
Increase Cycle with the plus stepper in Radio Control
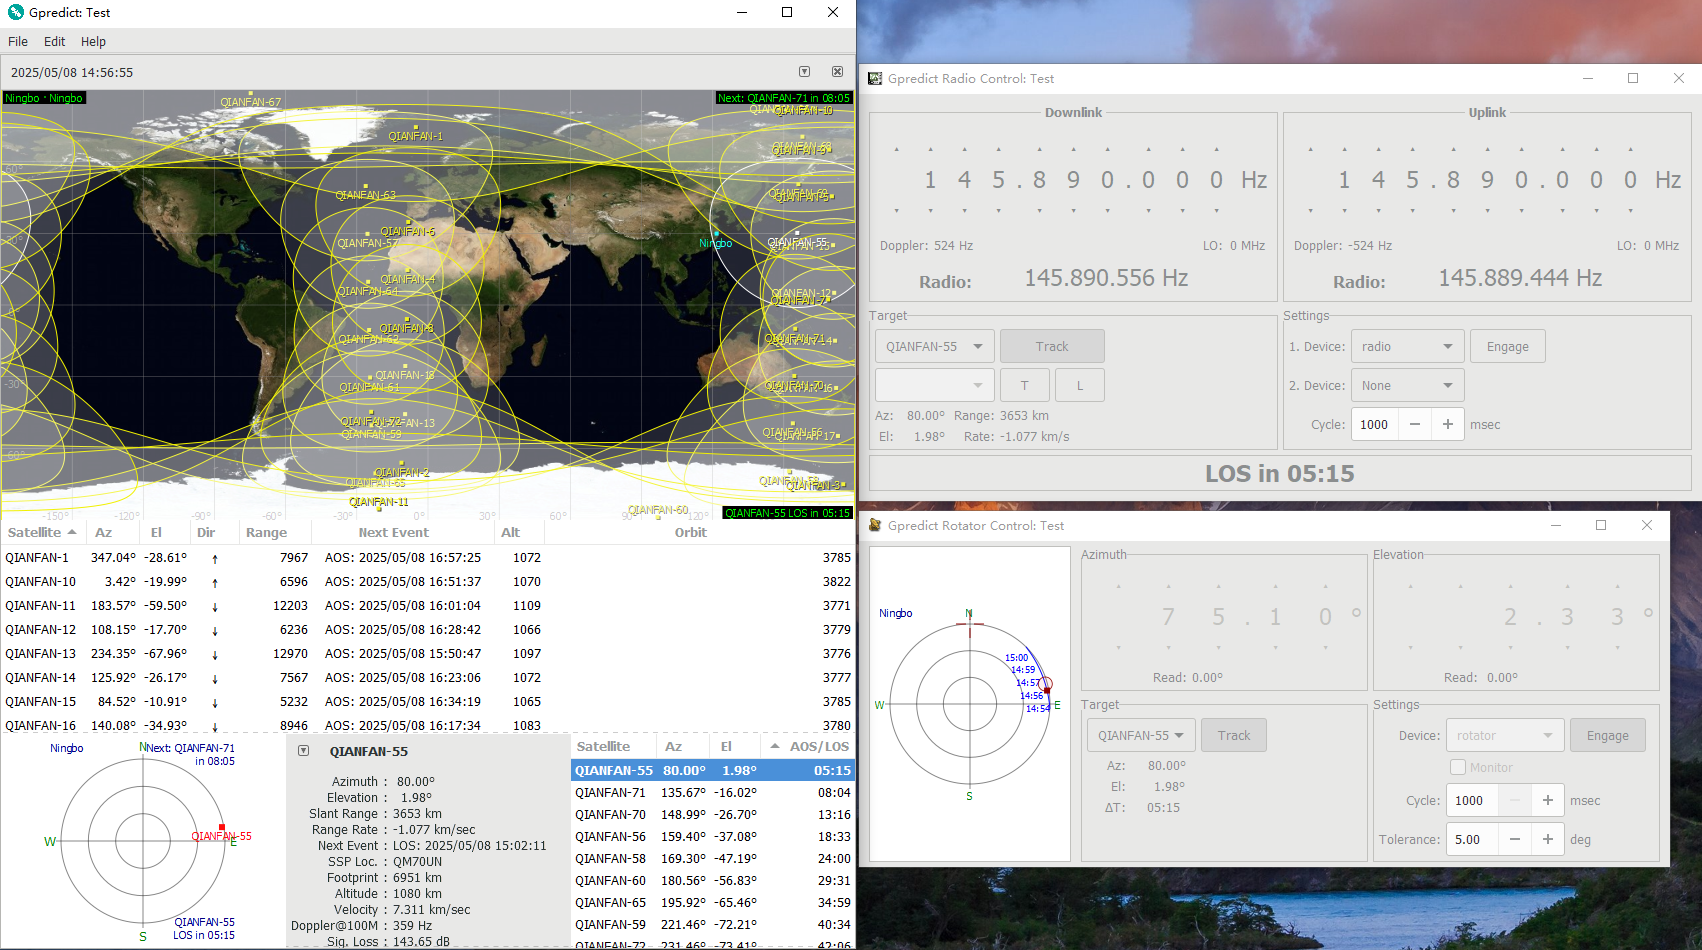[1447, 424]
